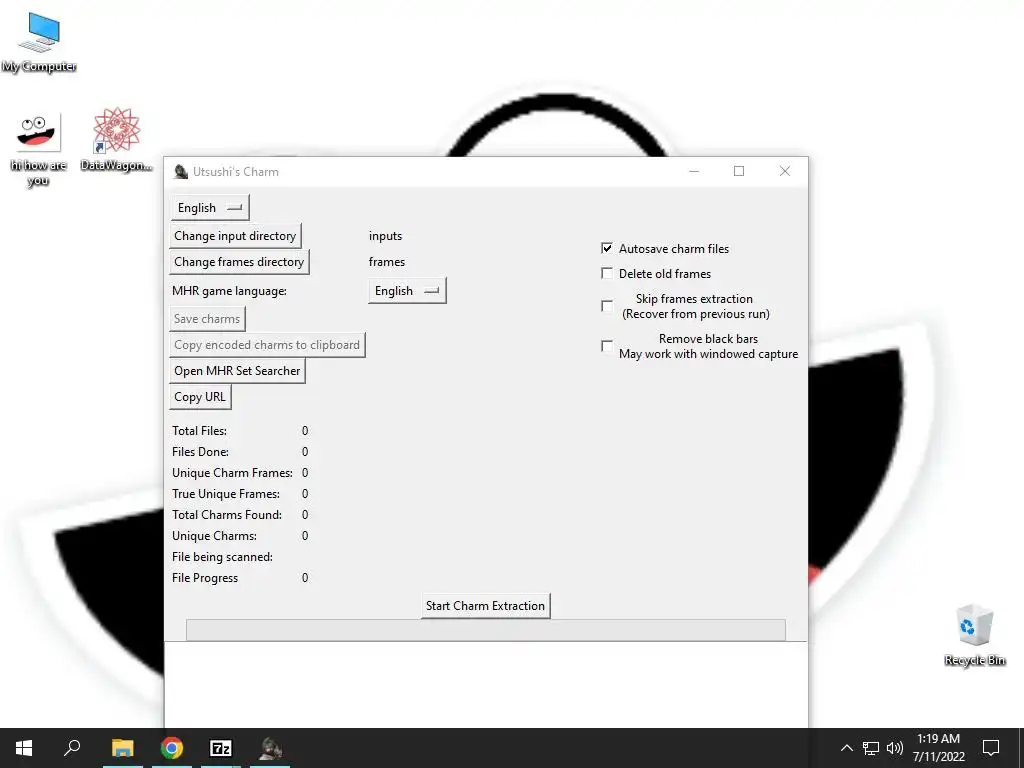Open the app language dropdown at top
1024x768 pixels.
pos(210,208)
